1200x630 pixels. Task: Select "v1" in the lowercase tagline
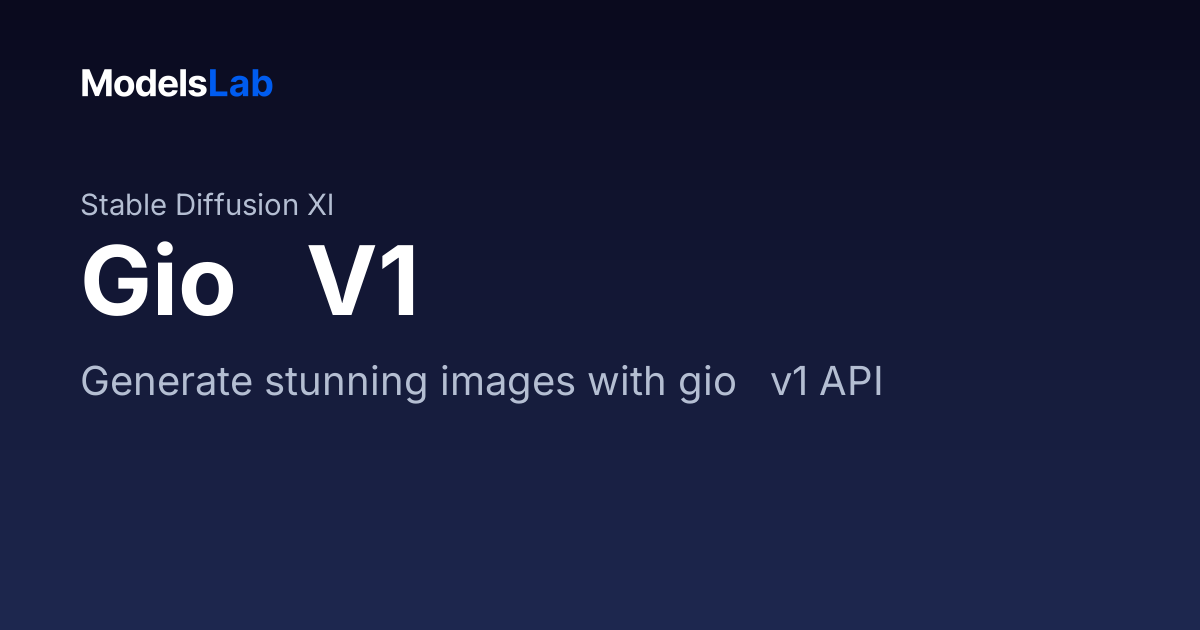pos(791,383)
